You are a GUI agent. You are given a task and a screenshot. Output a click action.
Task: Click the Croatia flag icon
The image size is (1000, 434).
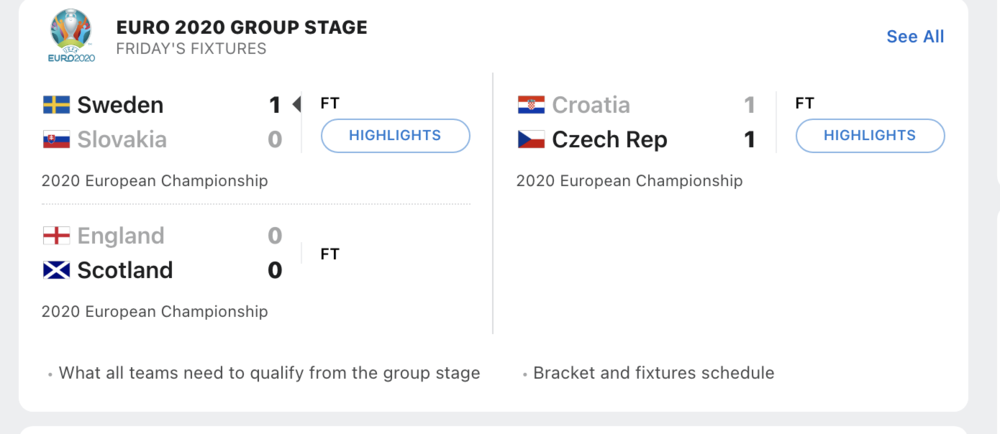point(530,105)
